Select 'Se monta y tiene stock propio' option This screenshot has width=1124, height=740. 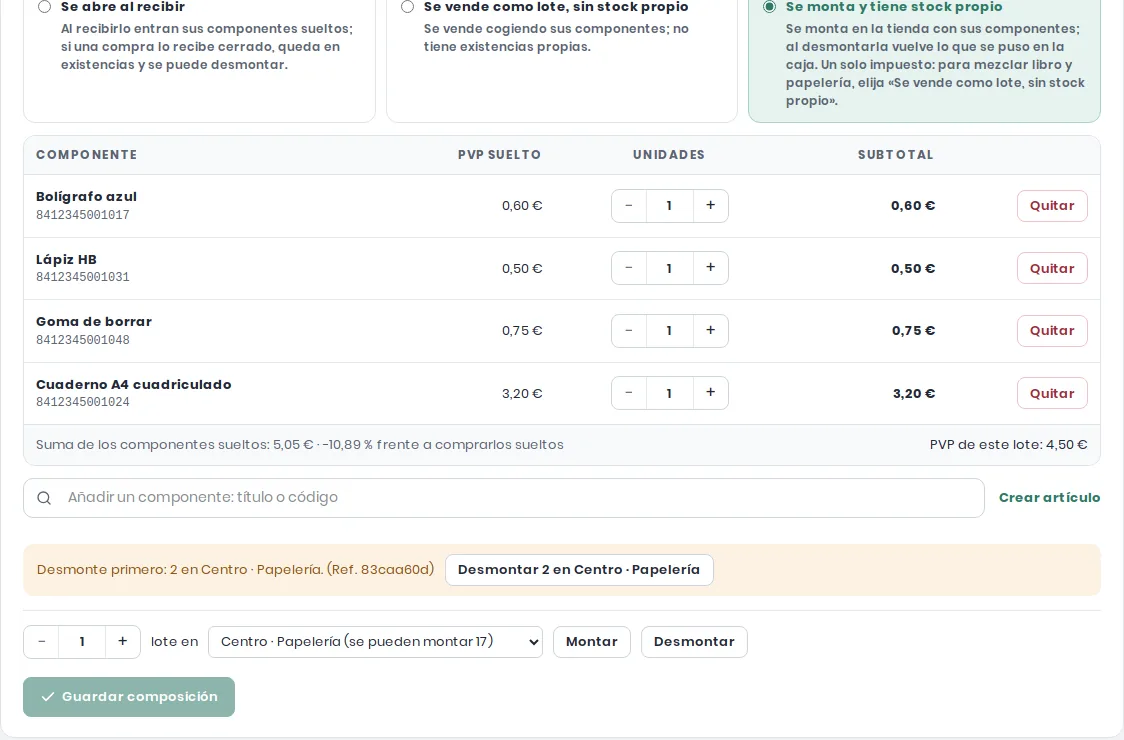point(769,7)
